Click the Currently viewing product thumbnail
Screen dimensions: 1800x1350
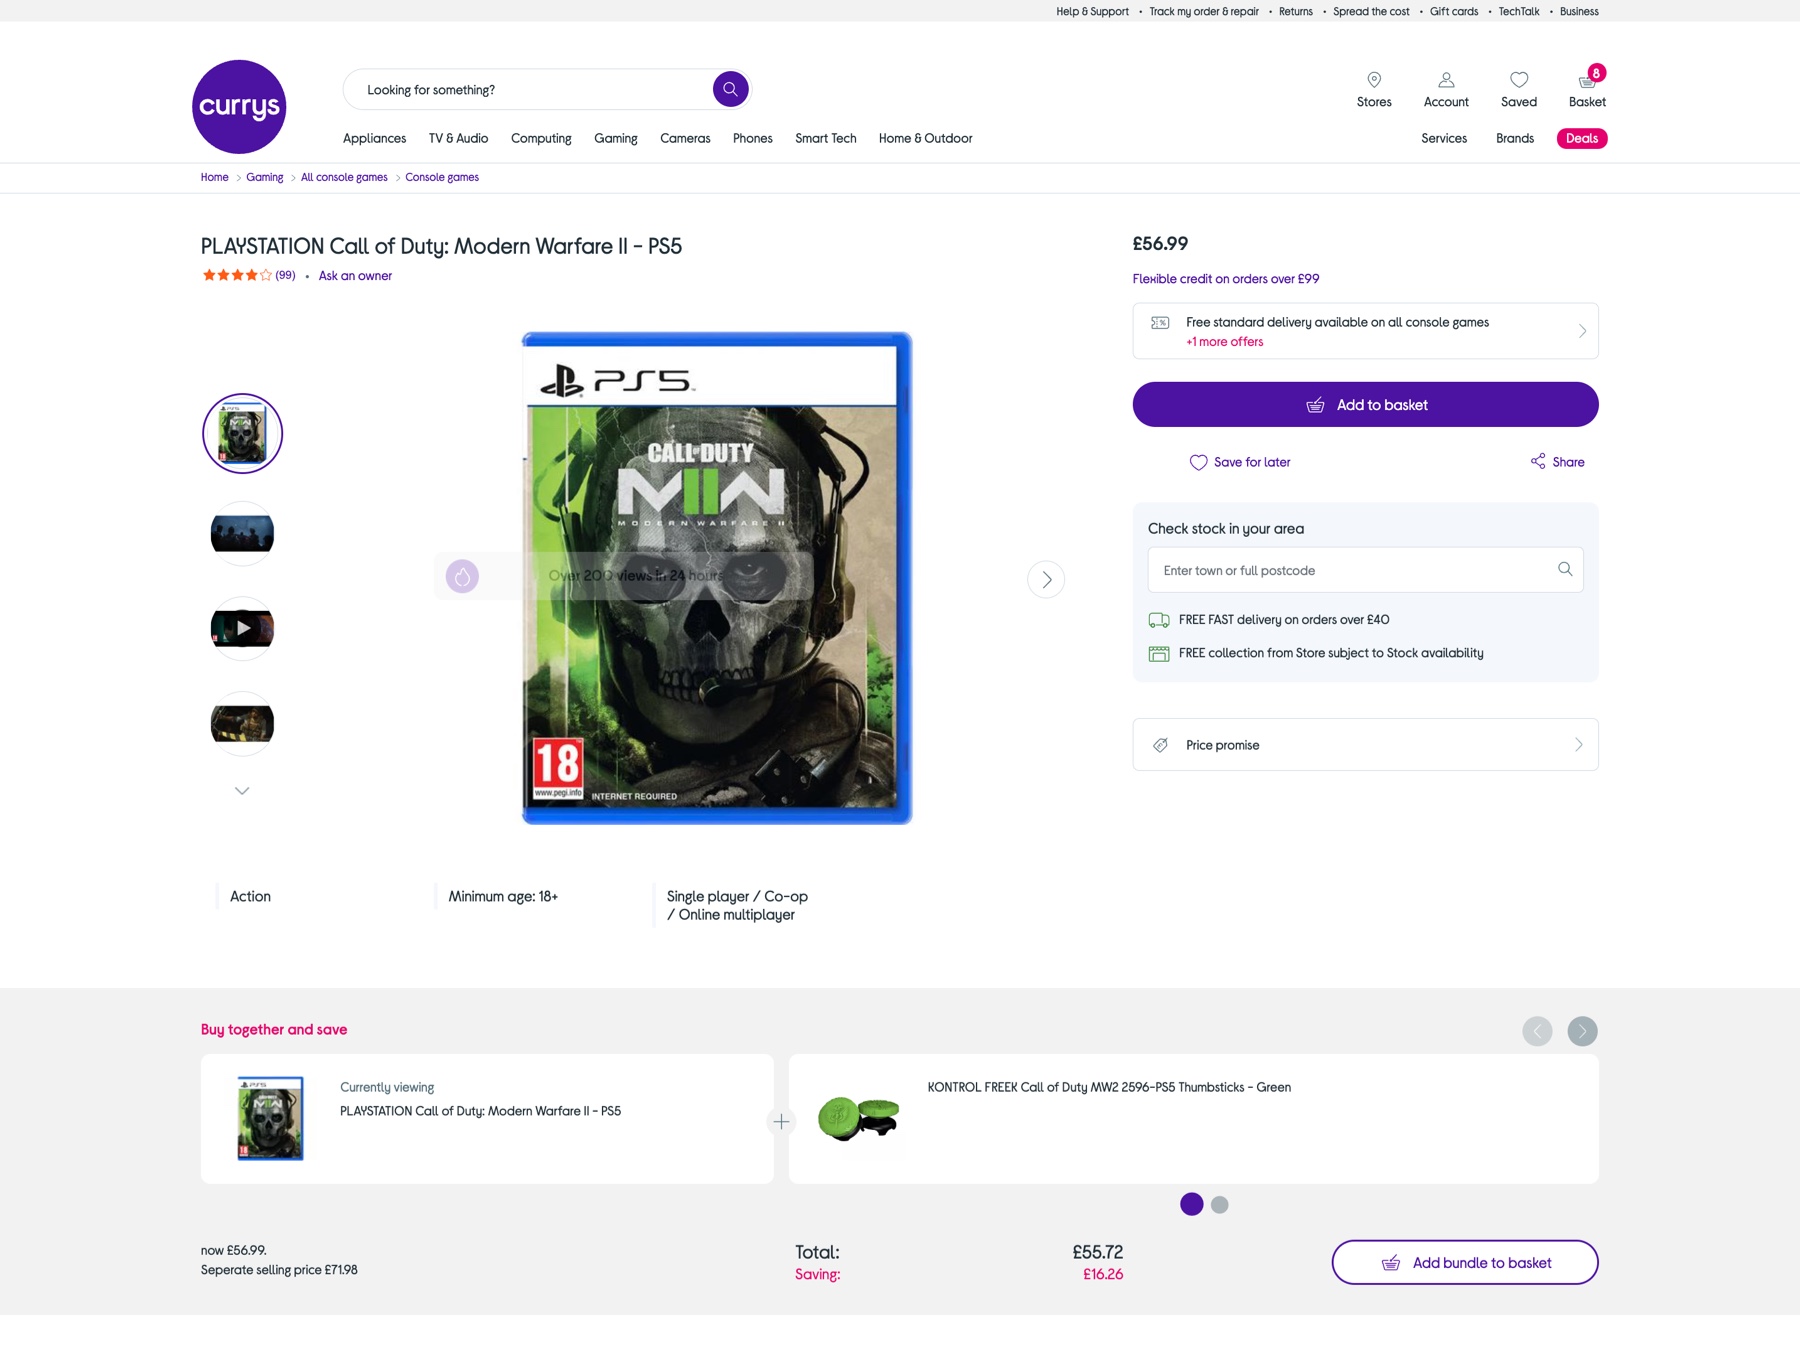tap(270, 1118)
